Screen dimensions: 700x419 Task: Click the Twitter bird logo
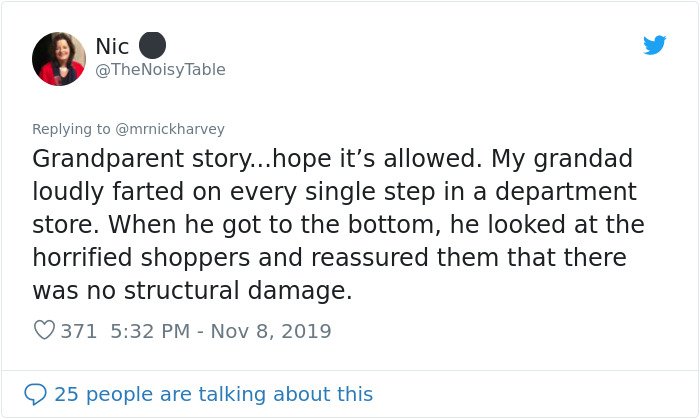[x=654, y=45]
